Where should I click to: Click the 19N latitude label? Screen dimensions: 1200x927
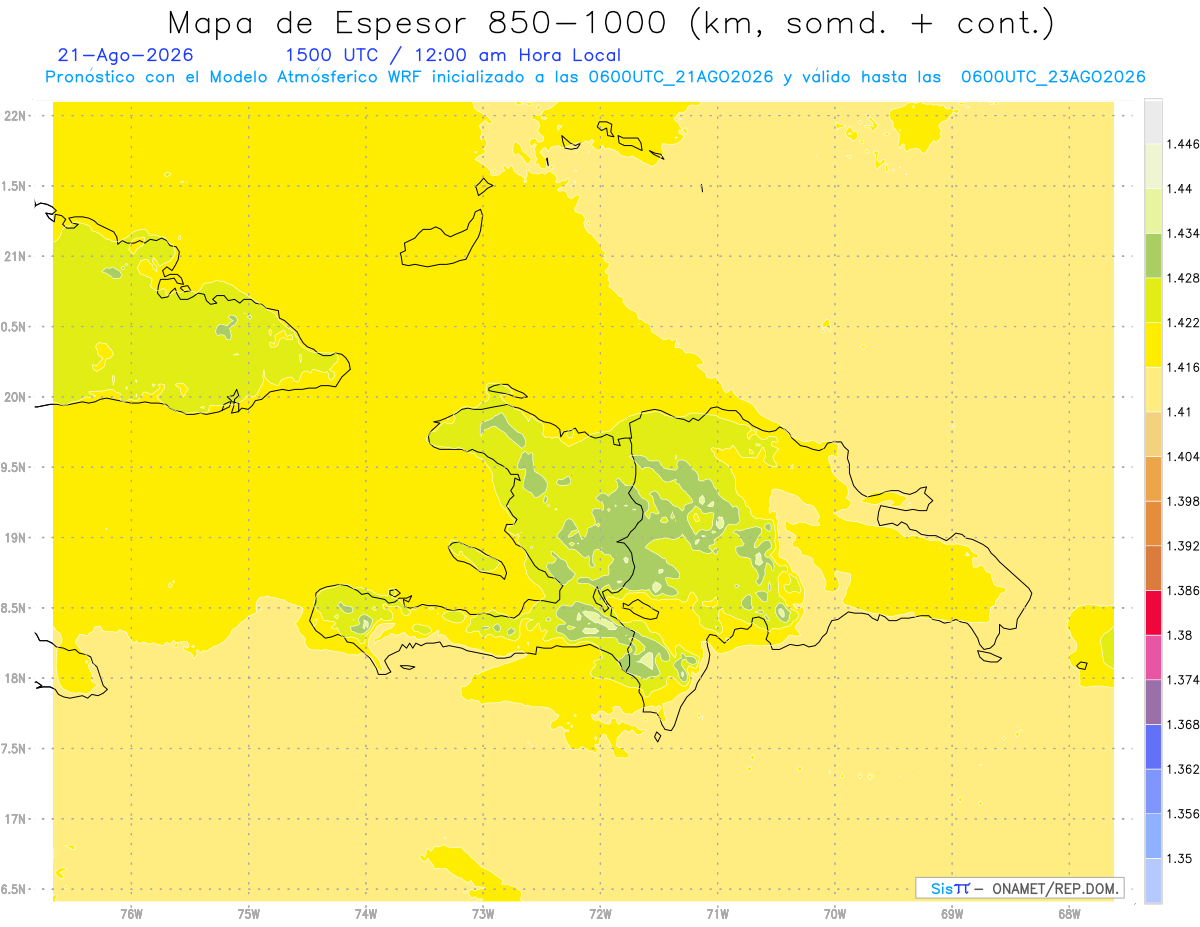click(15, 538)
